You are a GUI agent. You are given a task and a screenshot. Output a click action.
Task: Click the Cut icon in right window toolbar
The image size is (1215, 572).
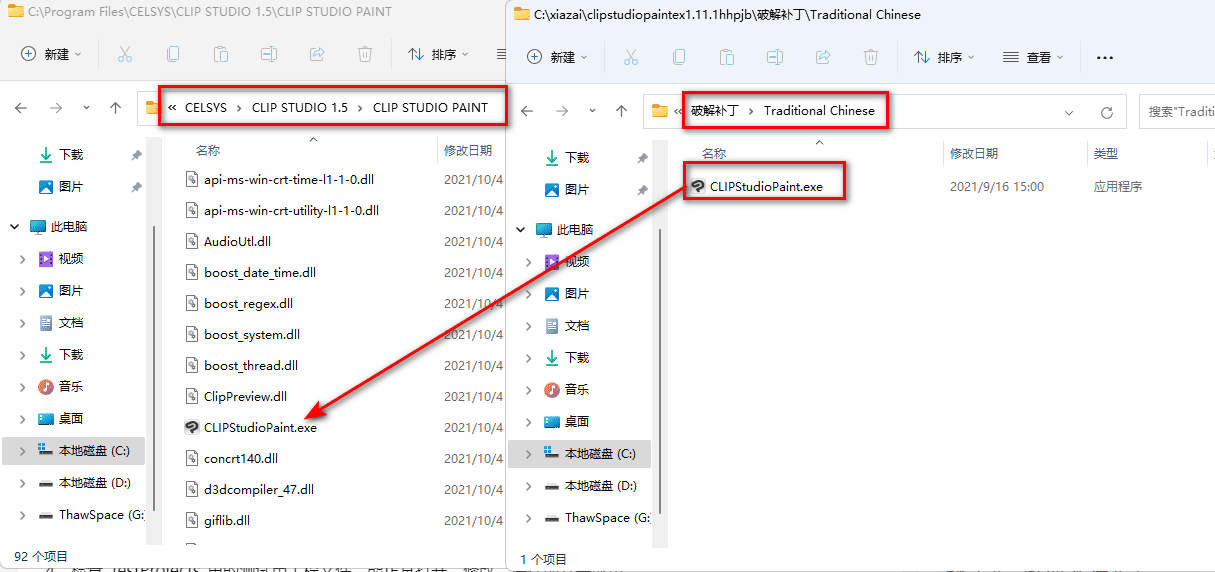(x=631, y=58)
